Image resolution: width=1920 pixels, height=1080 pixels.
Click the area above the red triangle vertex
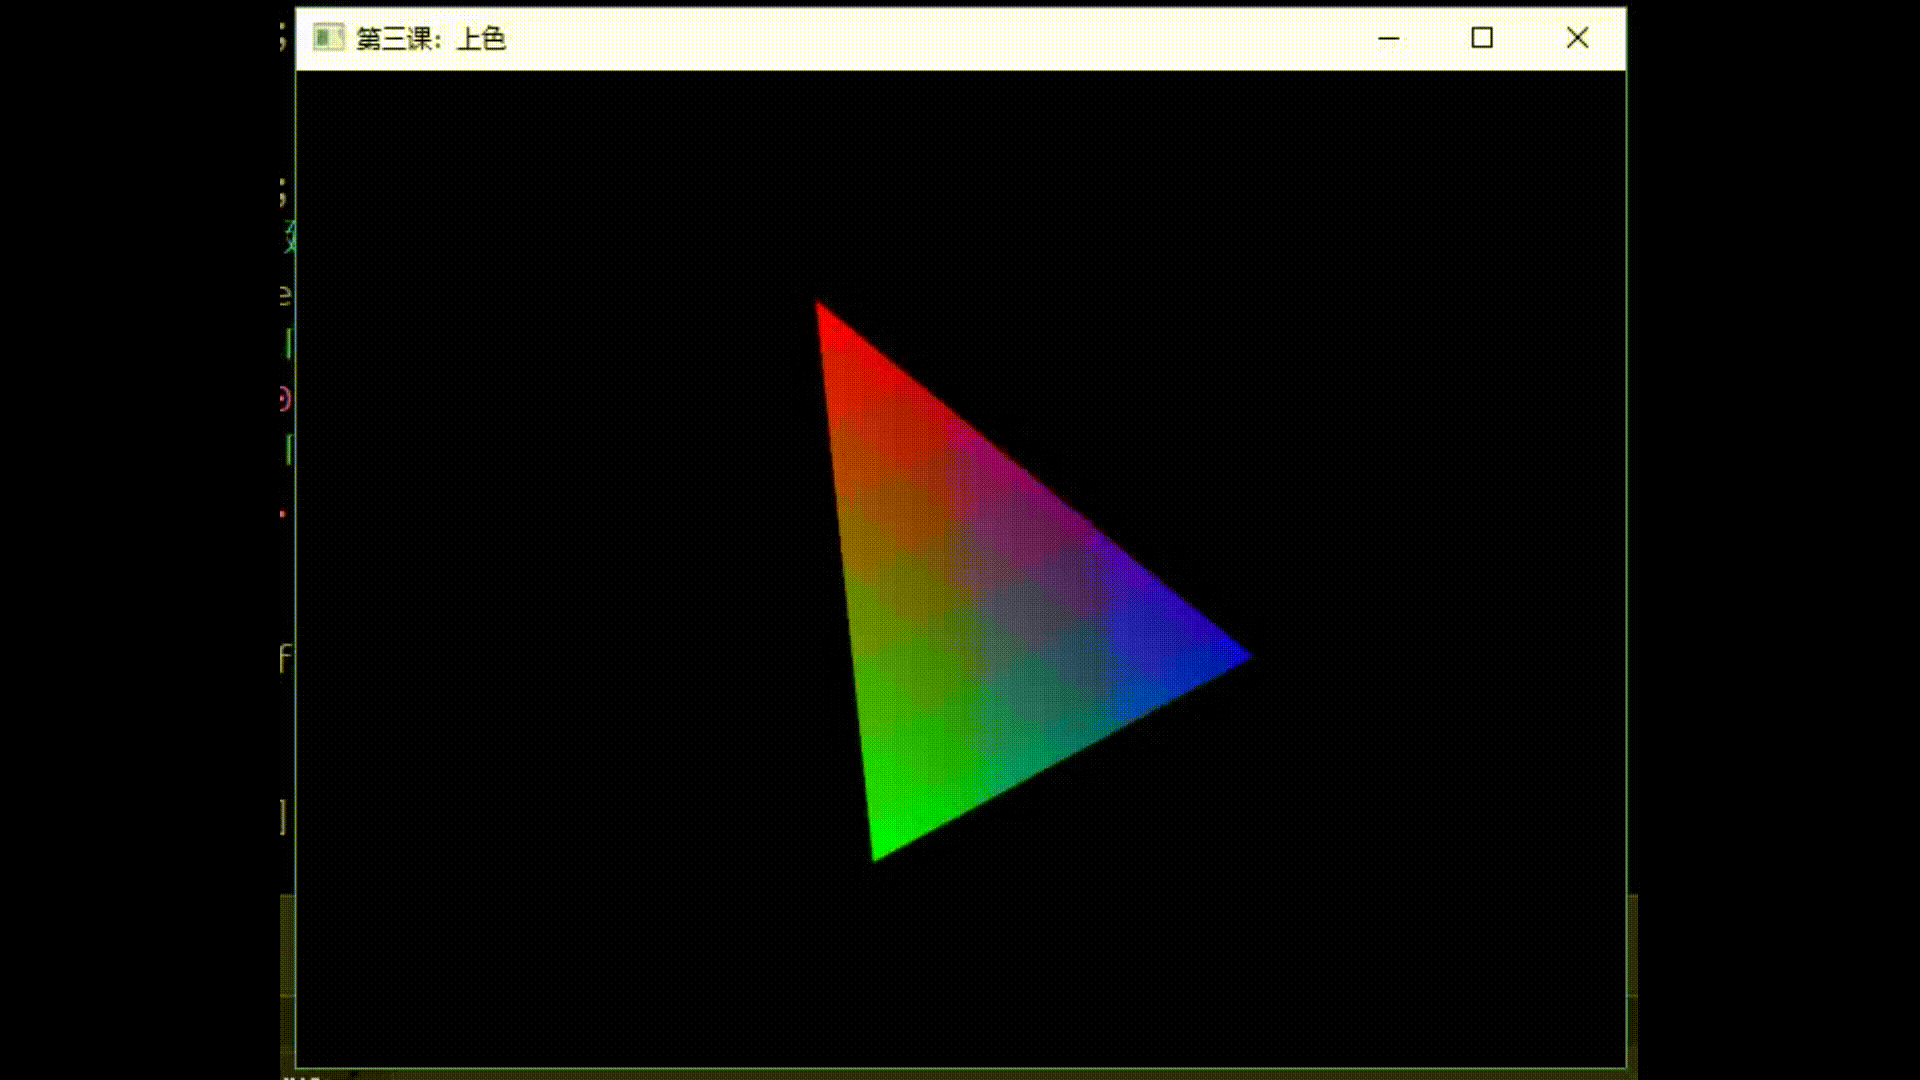tap(820, 200)
